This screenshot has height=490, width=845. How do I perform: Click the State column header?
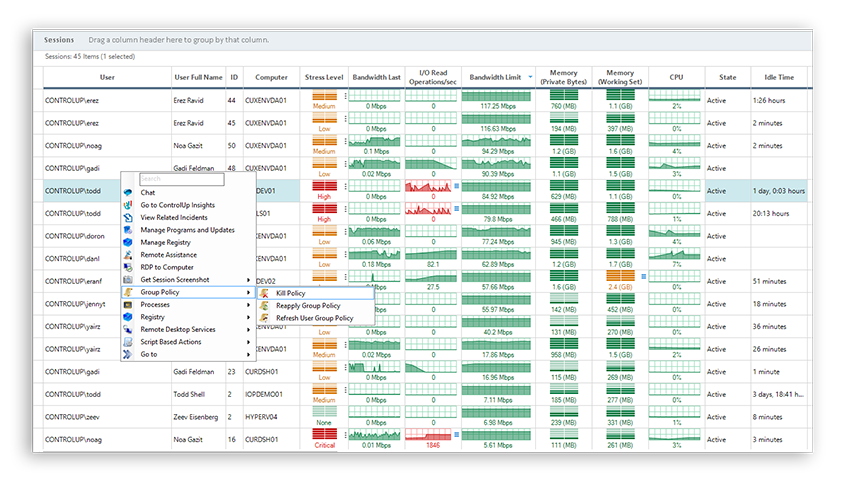pyautogui.click(x=728, y=77)
